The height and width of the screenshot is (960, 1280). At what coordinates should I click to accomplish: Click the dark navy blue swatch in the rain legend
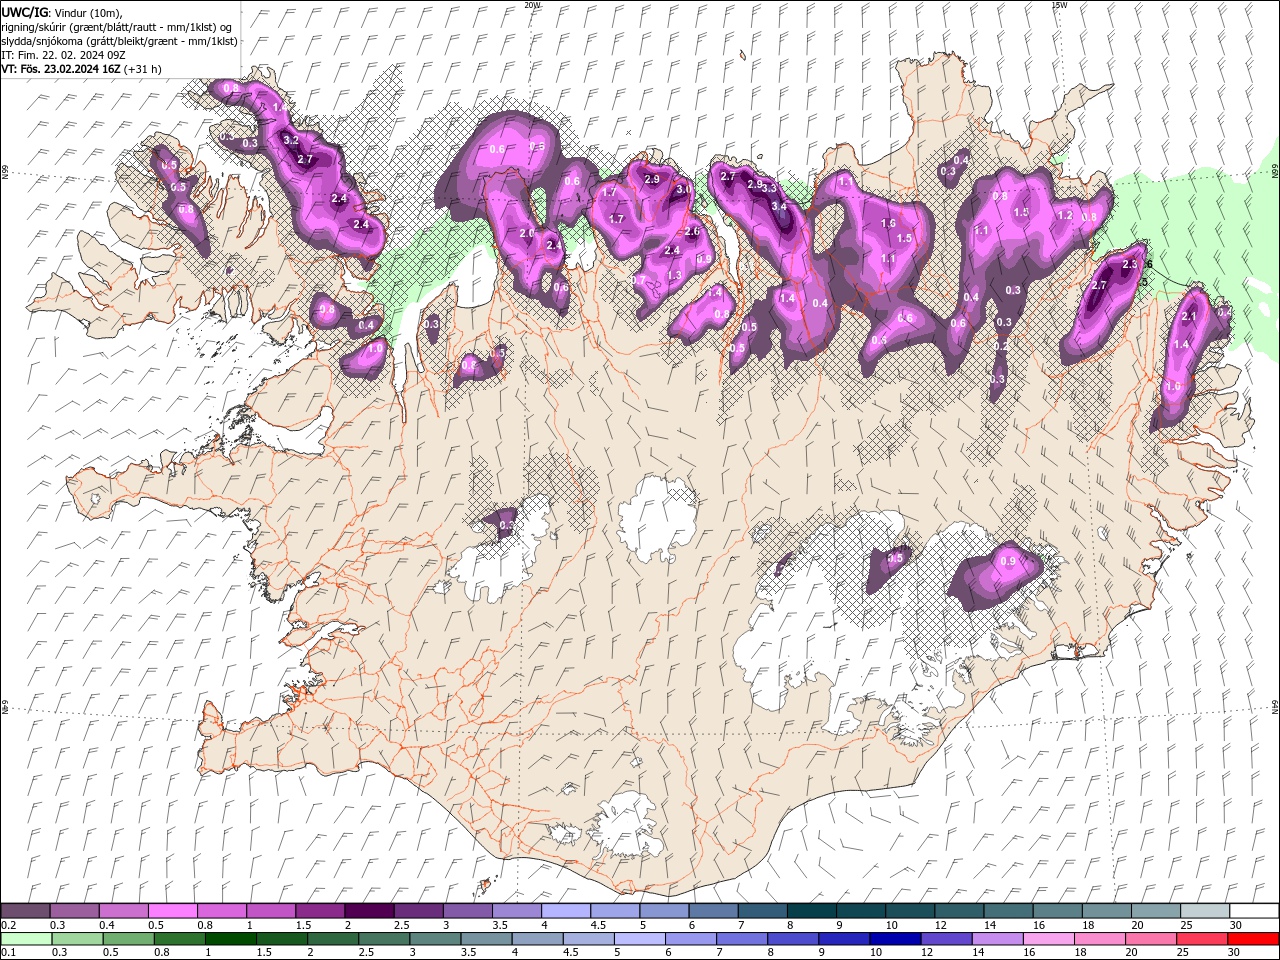tap(895, 939)
